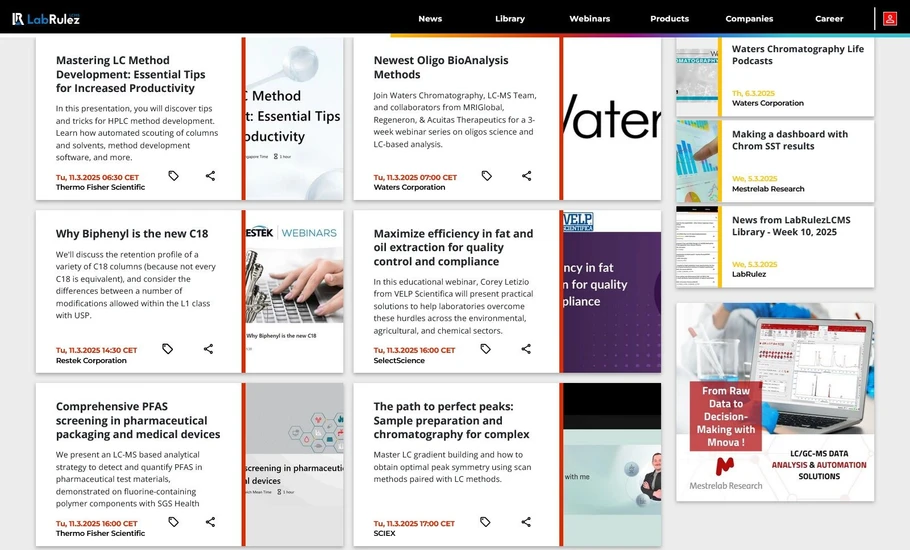Open the News menu

[x=430, y=19]
